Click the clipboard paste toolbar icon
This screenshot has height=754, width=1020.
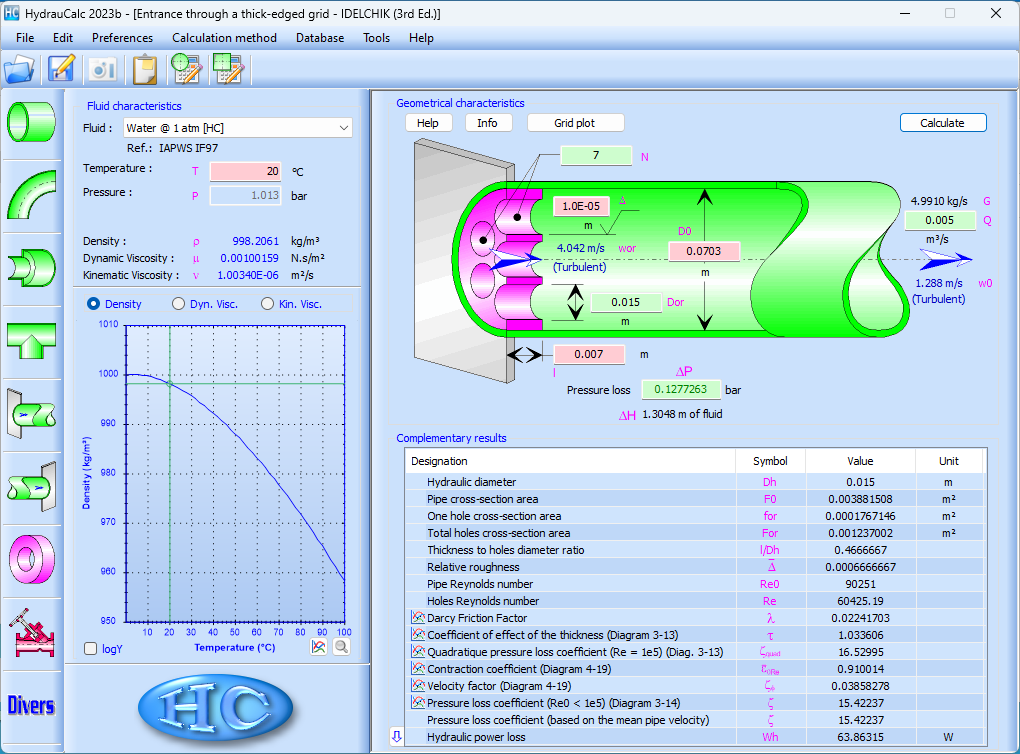tap(145, 69)
